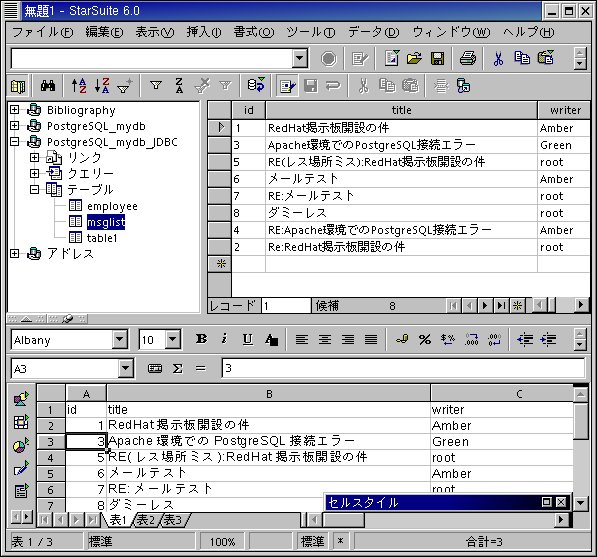The image size is (597, 557).
Task: Toggle the edit data icon
Action: click(287, 86)
